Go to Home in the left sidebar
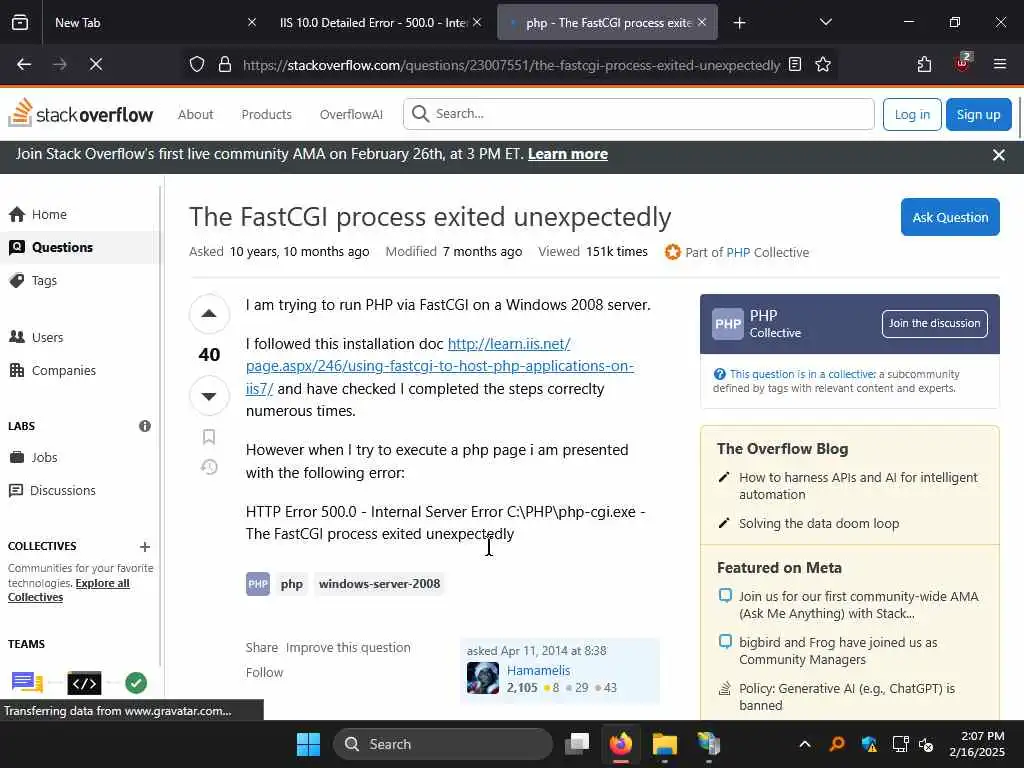The image size is (1024, 768). [78, 214]
